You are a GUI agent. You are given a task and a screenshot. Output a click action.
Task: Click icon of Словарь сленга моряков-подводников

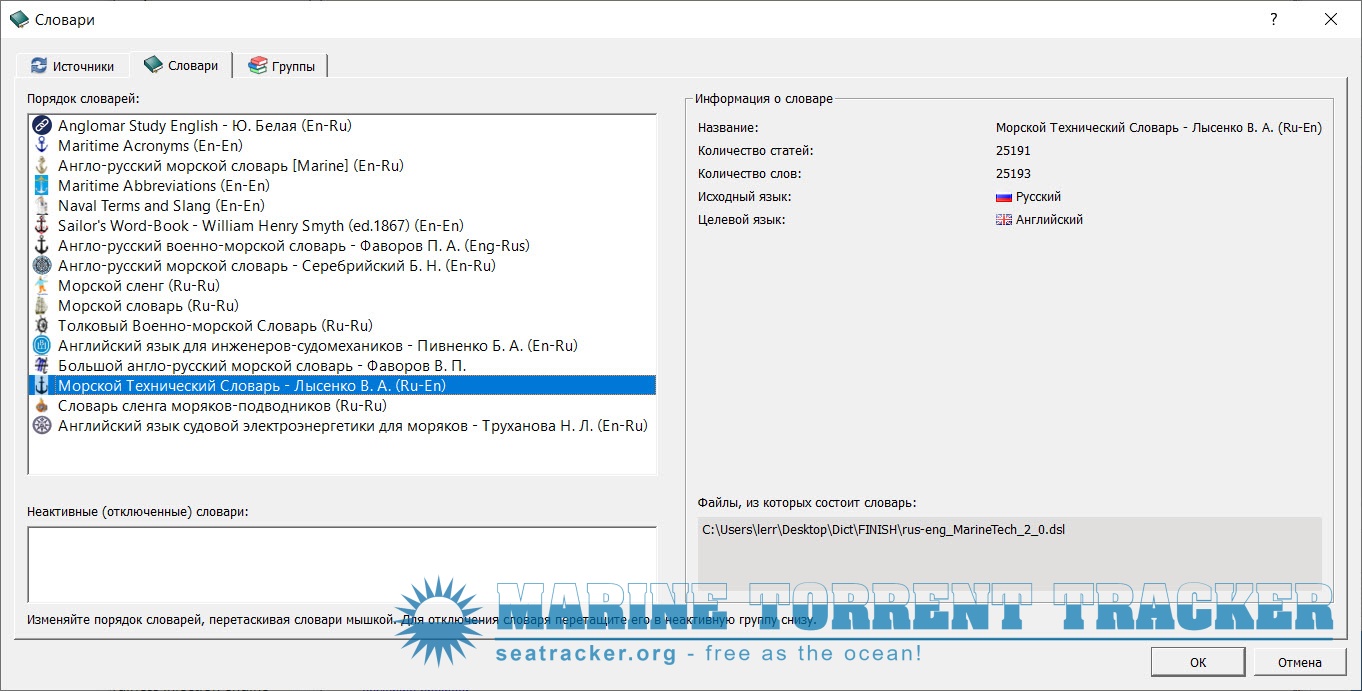tap(41, 406)
